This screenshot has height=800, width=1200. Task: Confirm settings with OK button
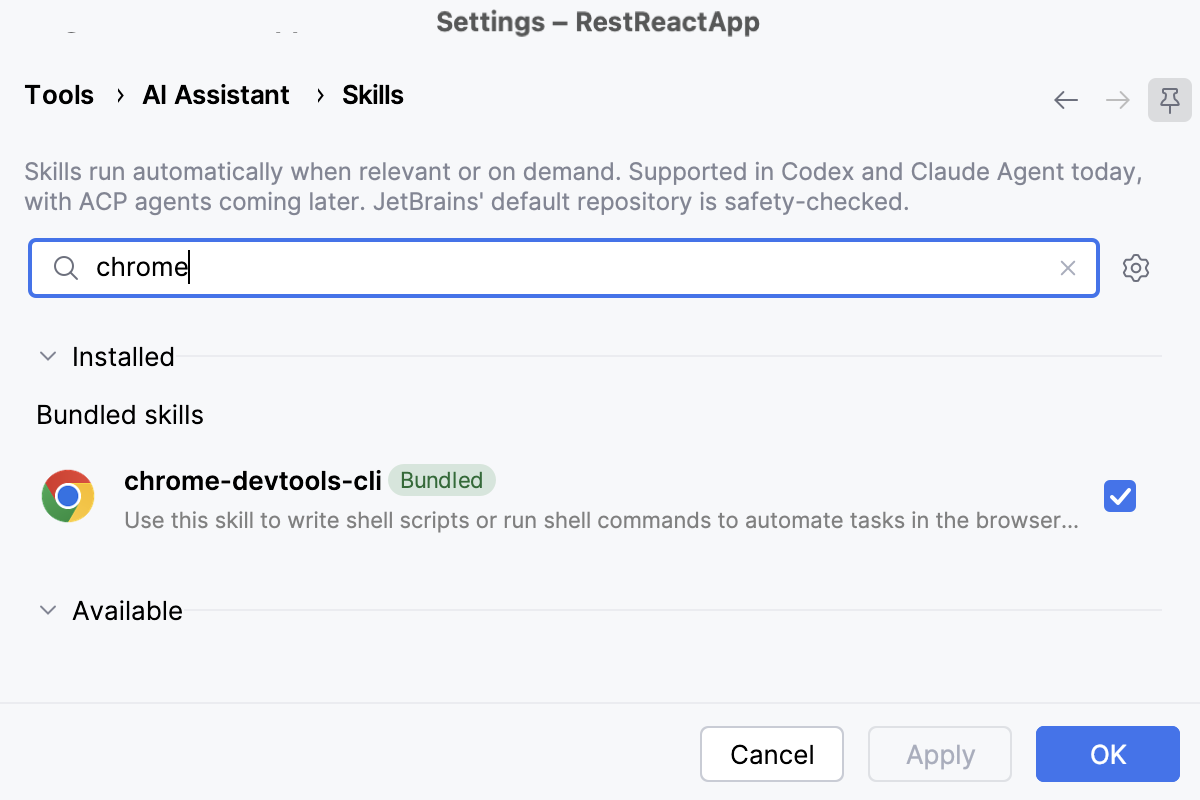[x=1108, y=754]
